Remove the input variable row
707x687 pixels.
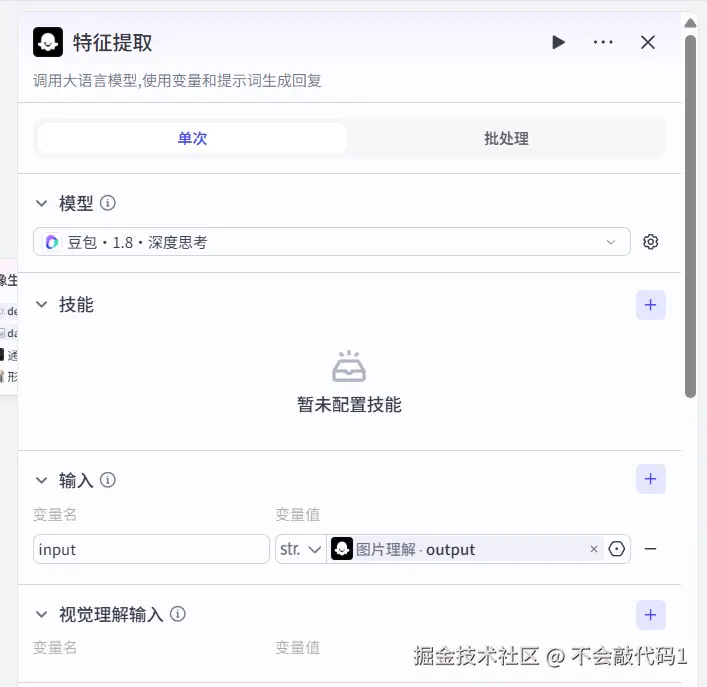coord(650,549)
